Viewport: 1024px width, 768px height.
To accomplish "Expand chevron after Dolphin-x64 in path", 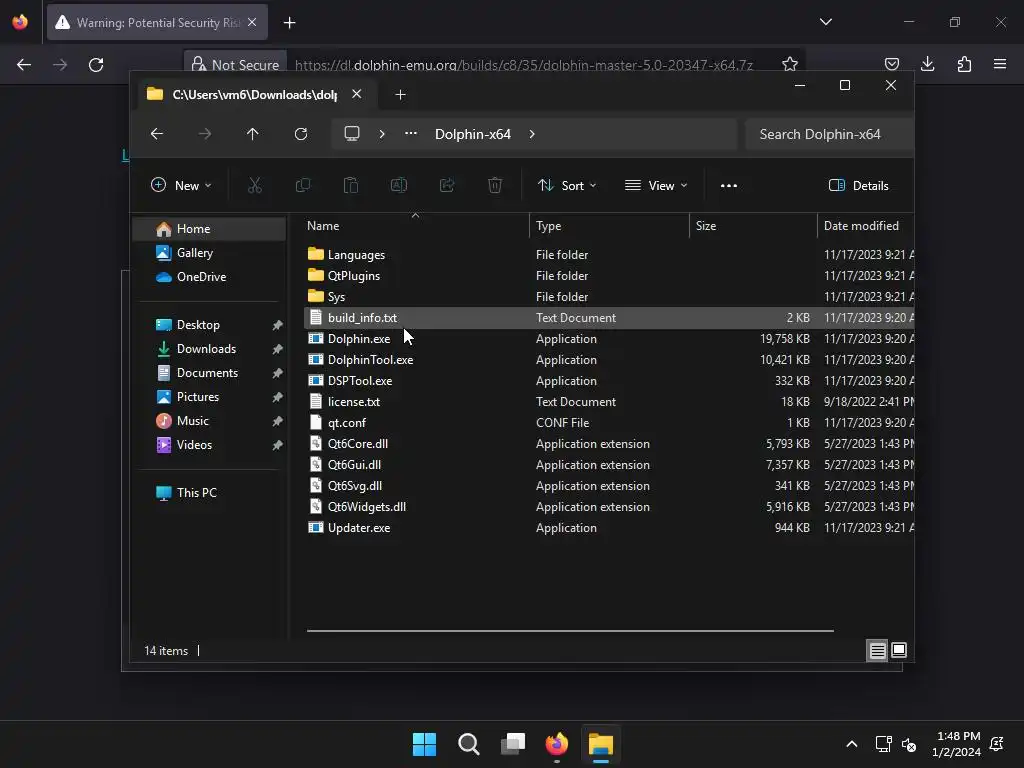I will click(x=532, y=134).
